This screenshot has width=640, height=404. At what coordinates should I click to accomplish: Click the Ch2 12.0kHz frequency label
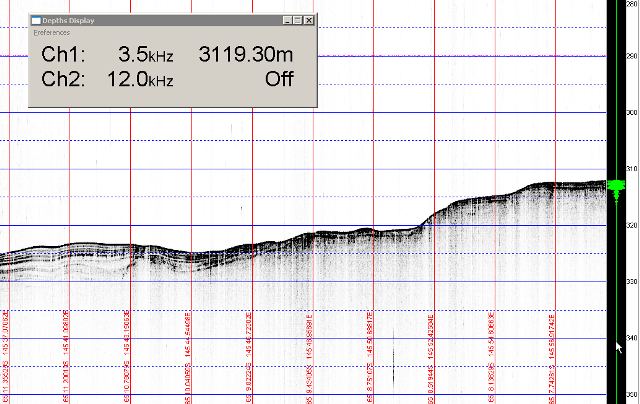(x=139, y=79)
